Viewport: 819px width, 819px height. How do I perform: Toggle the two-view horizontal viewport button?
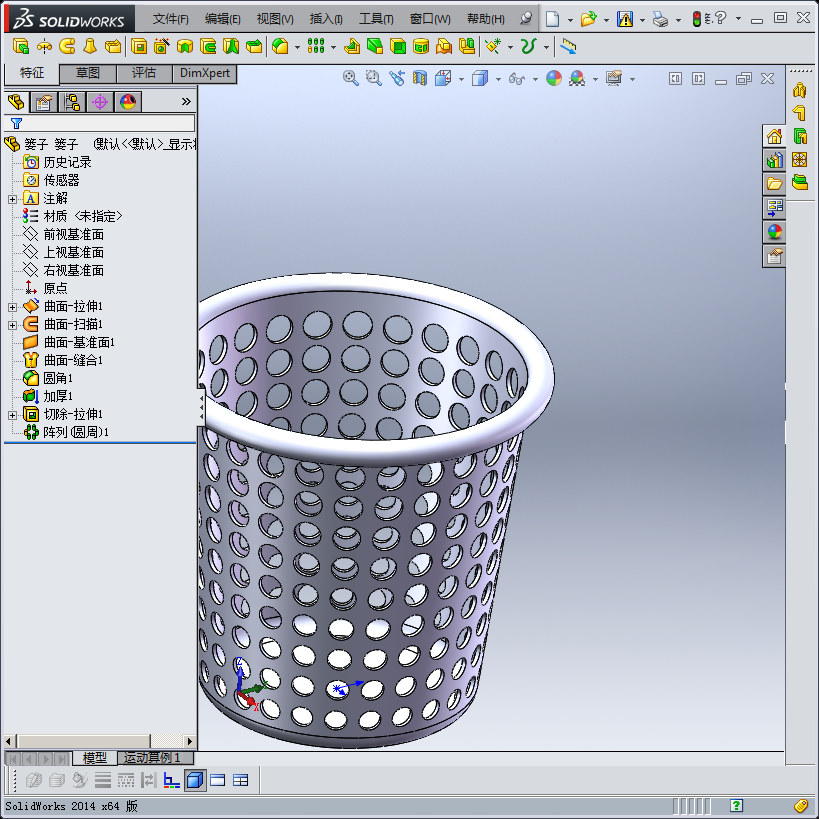(x=218, y=780)
